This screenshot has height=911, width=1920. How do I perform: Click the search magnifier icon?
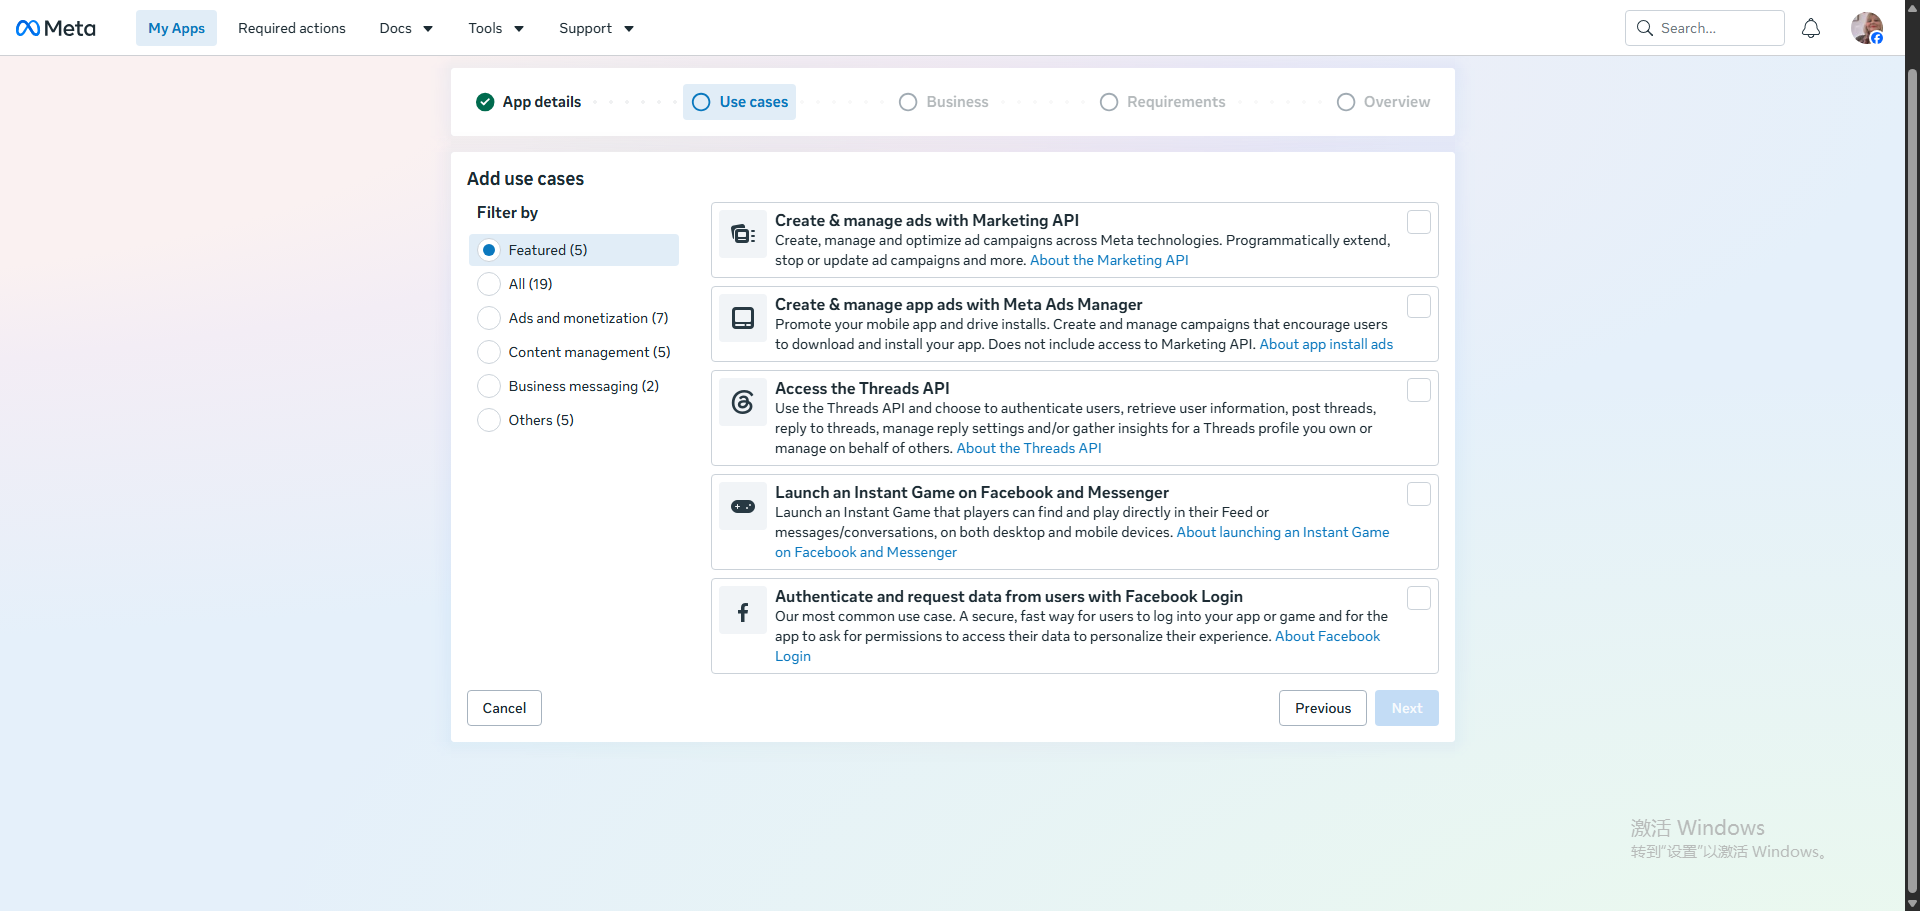point(1645,28)
